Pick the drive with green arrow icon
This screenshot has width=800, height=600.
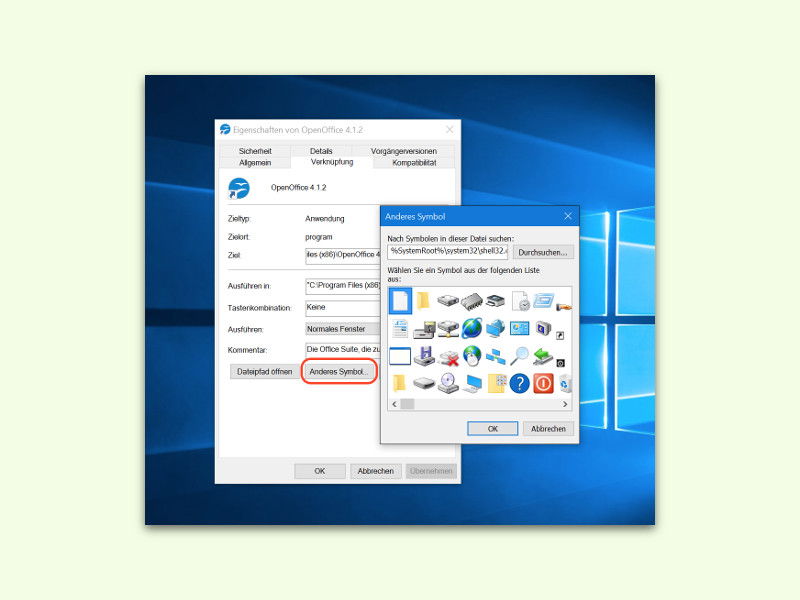coord(543,356)
